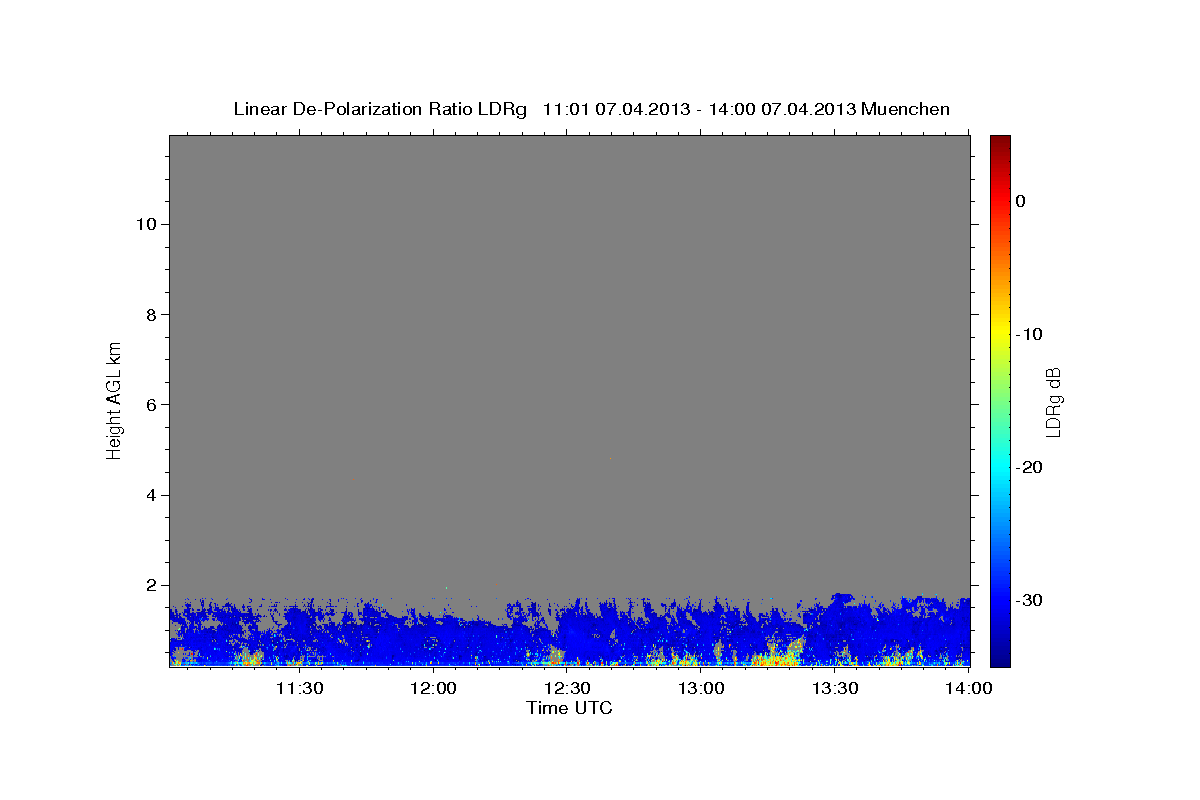This screenshot has width=1200, height=800.
Task: Click the height tick label 6
Action: pos(152,405)
